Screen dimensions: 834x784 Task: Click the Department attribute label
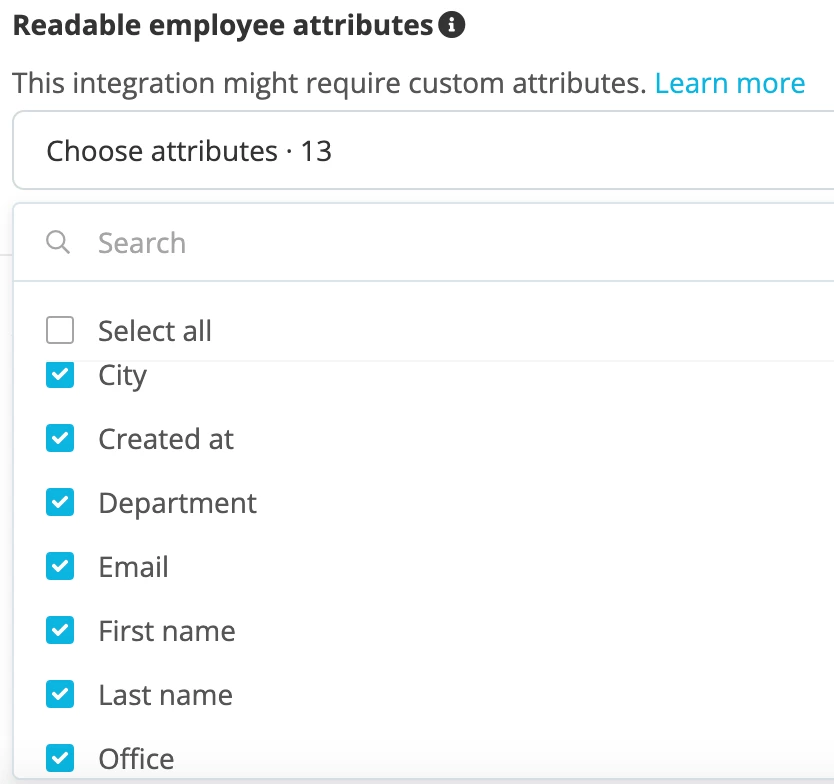click(178, 503)
